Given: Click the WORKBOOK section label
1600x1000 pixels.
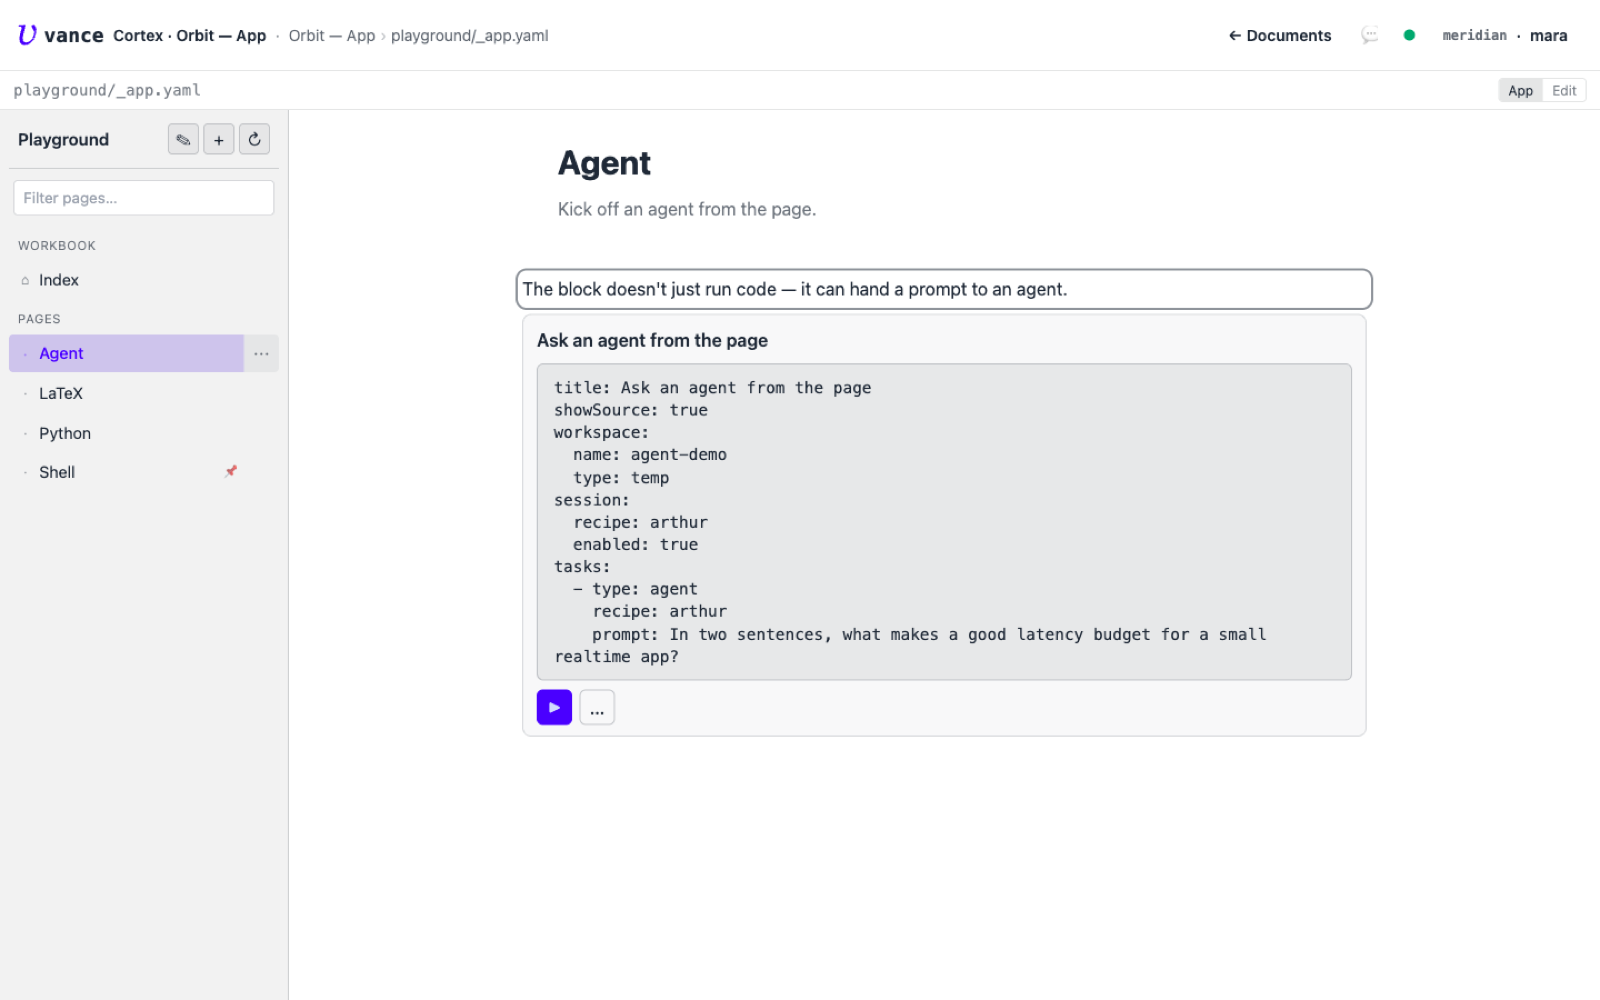Looking at the screenshot, I should click(57, 246).
